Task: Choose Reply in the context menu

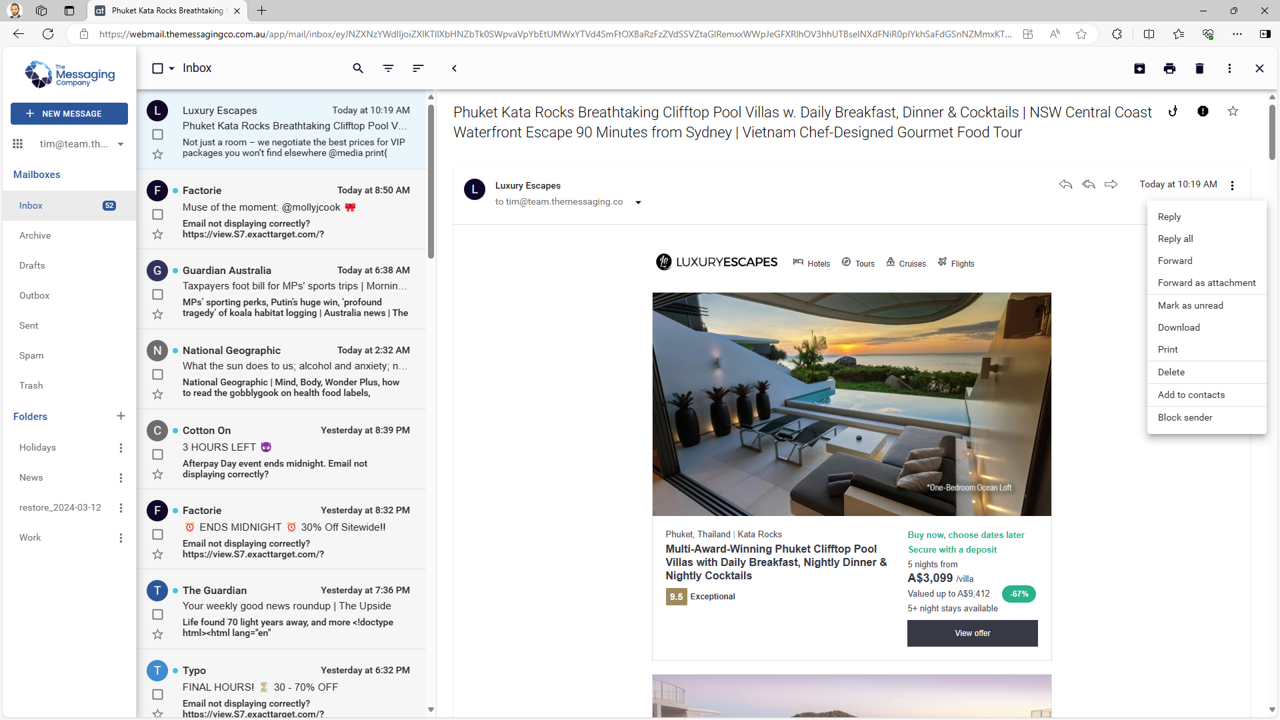Action: point(1207,217)
